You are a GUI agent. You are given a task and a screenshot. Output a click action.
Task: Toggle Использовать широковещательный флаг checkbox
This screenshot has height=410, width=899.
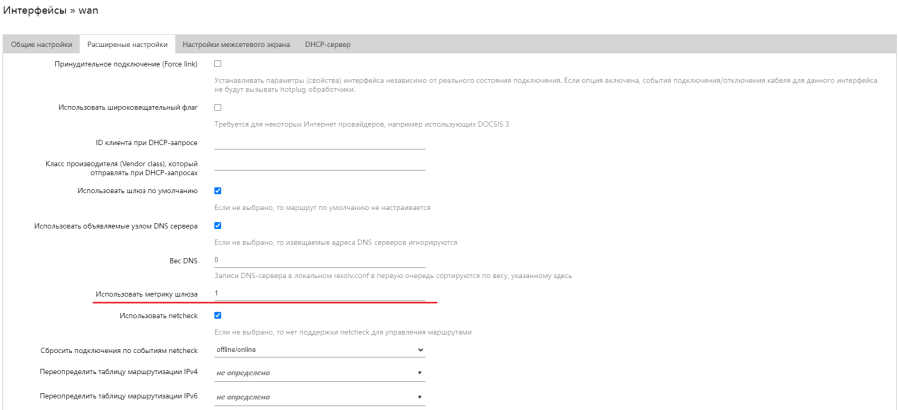pos(218,107)
